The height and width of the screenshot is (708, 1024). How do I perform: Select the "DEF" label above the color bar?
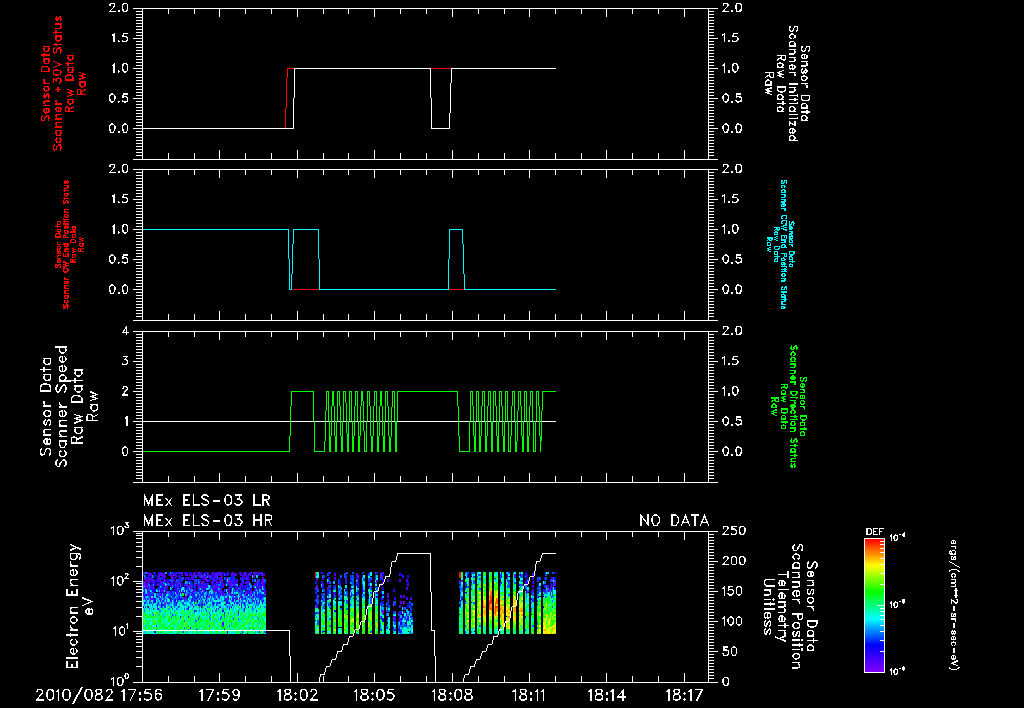874,532
